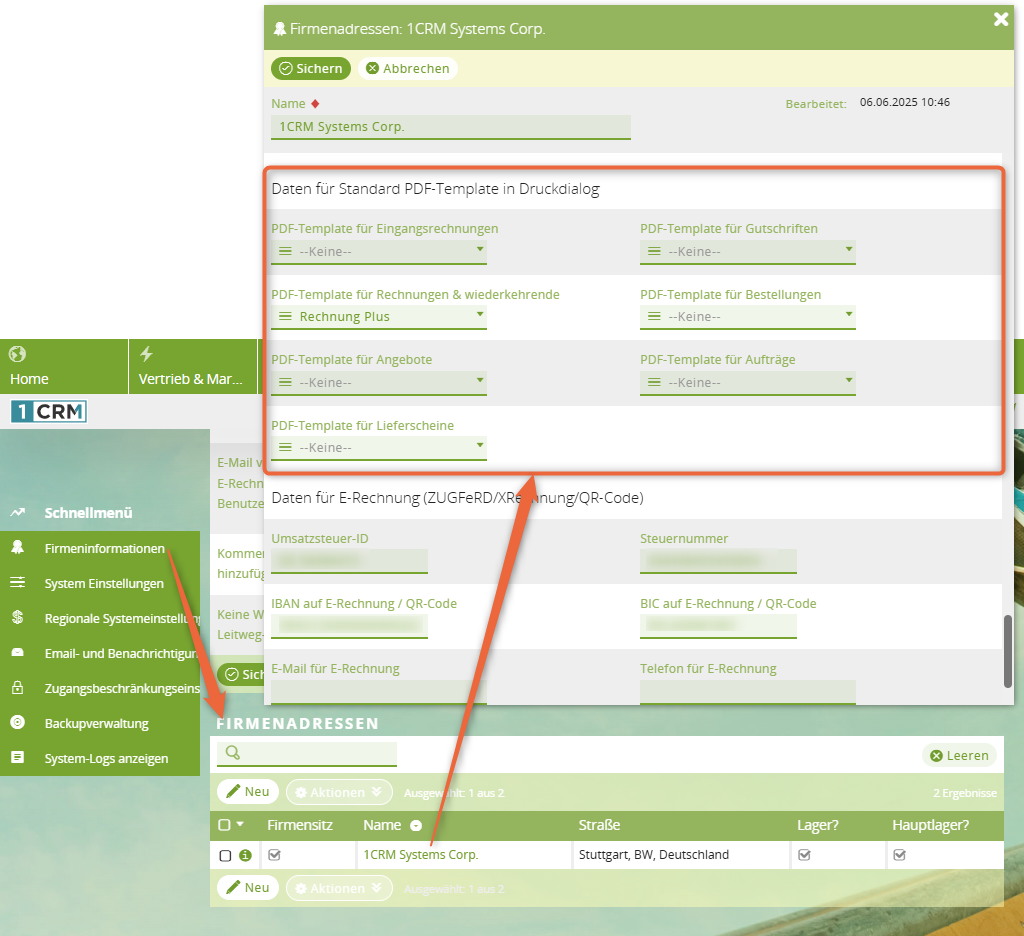The width and height of the screenshot is (1024, 936).
Task: Click the Sichern save button in dialog
Action: tap(311, 69)
